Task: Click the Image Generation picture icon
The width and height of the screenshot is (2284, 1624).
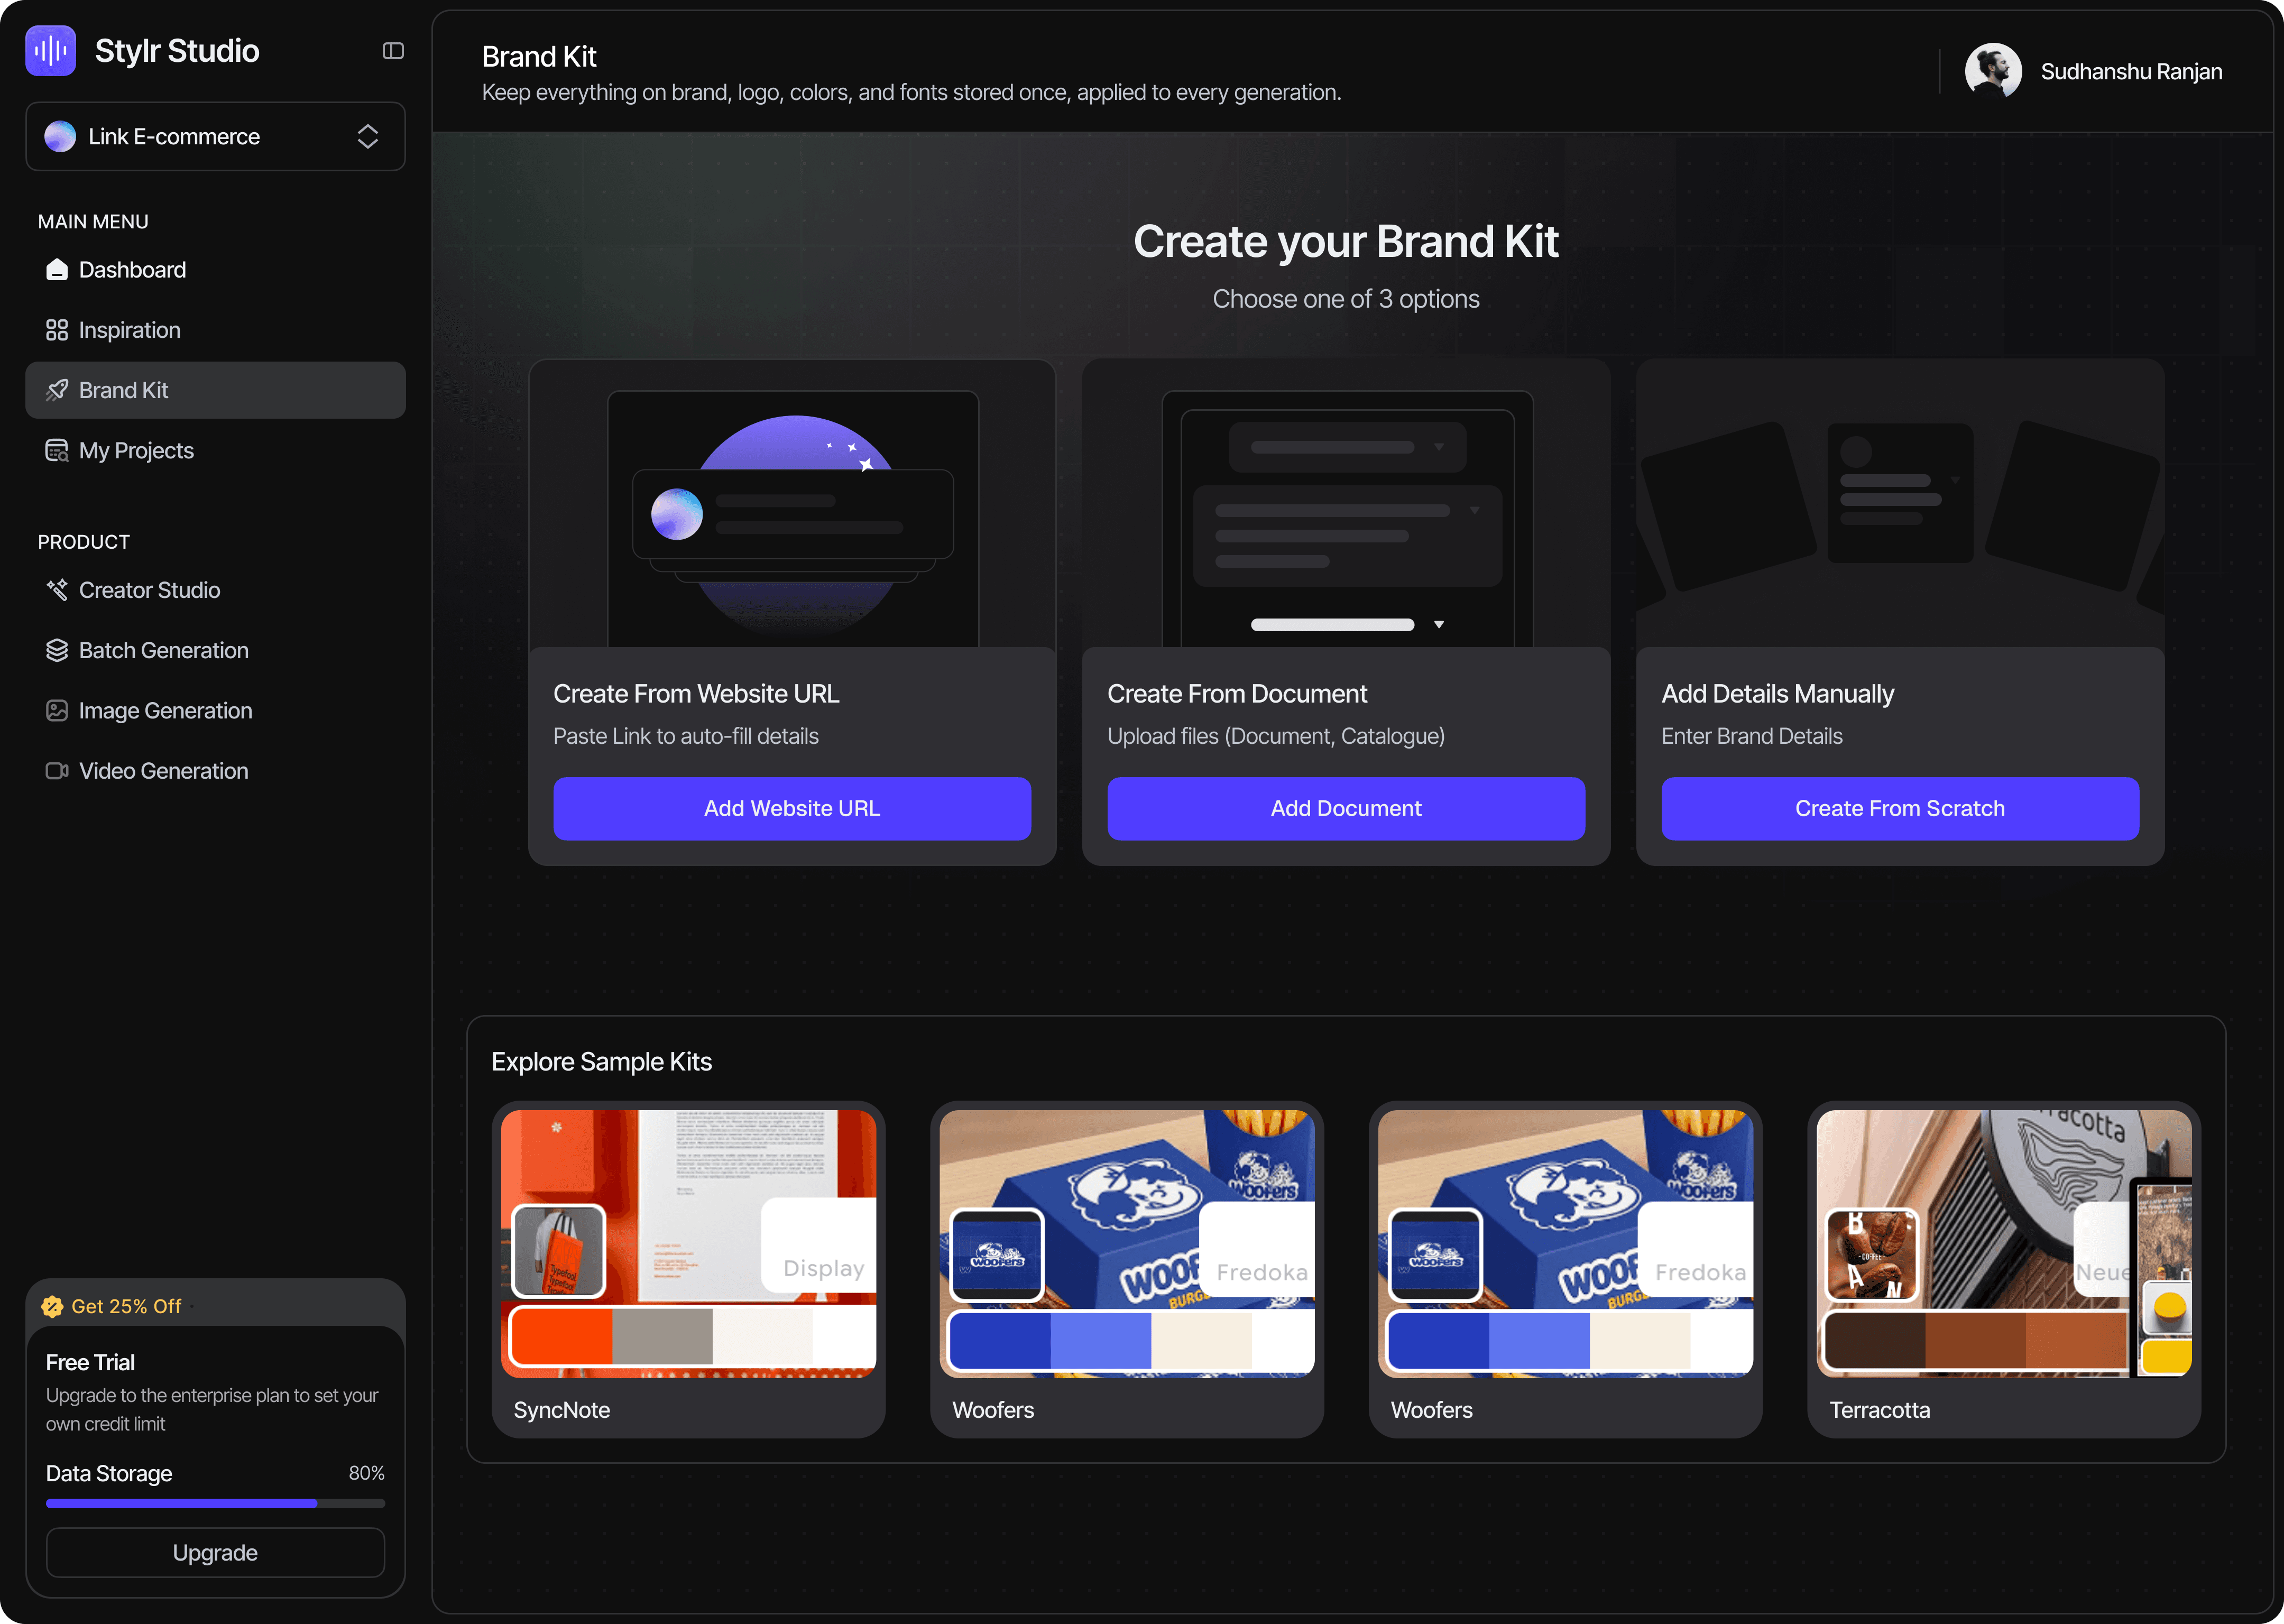Action: point(57,710)
